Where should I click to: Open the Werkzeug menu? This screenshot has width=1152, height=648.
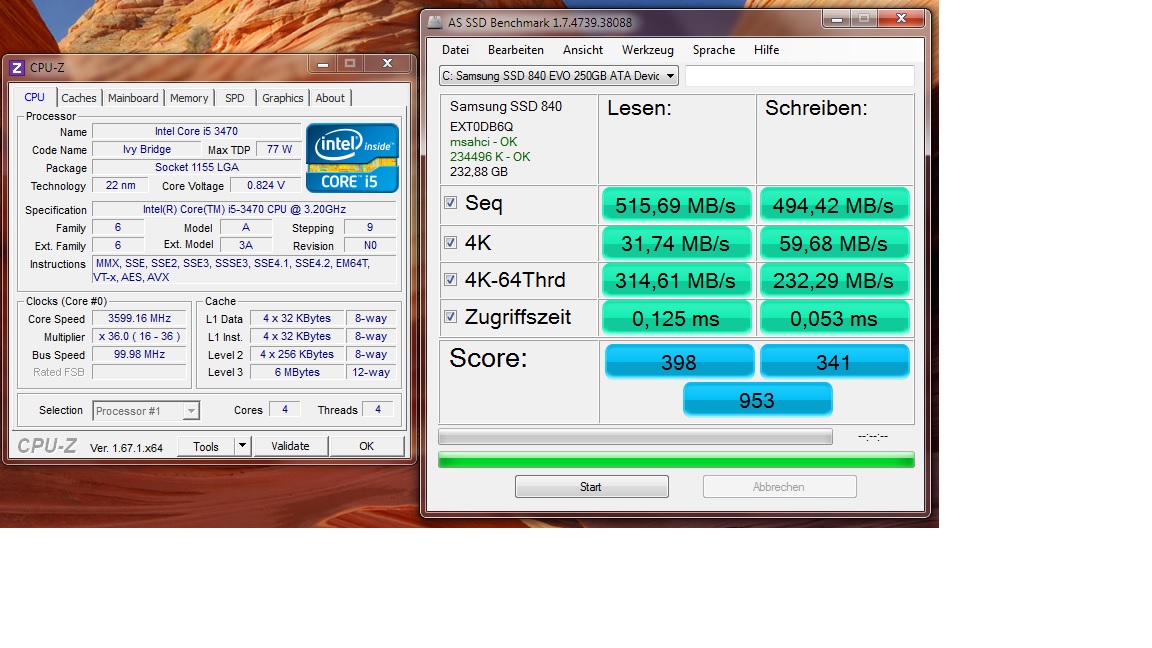click(647, 50)
